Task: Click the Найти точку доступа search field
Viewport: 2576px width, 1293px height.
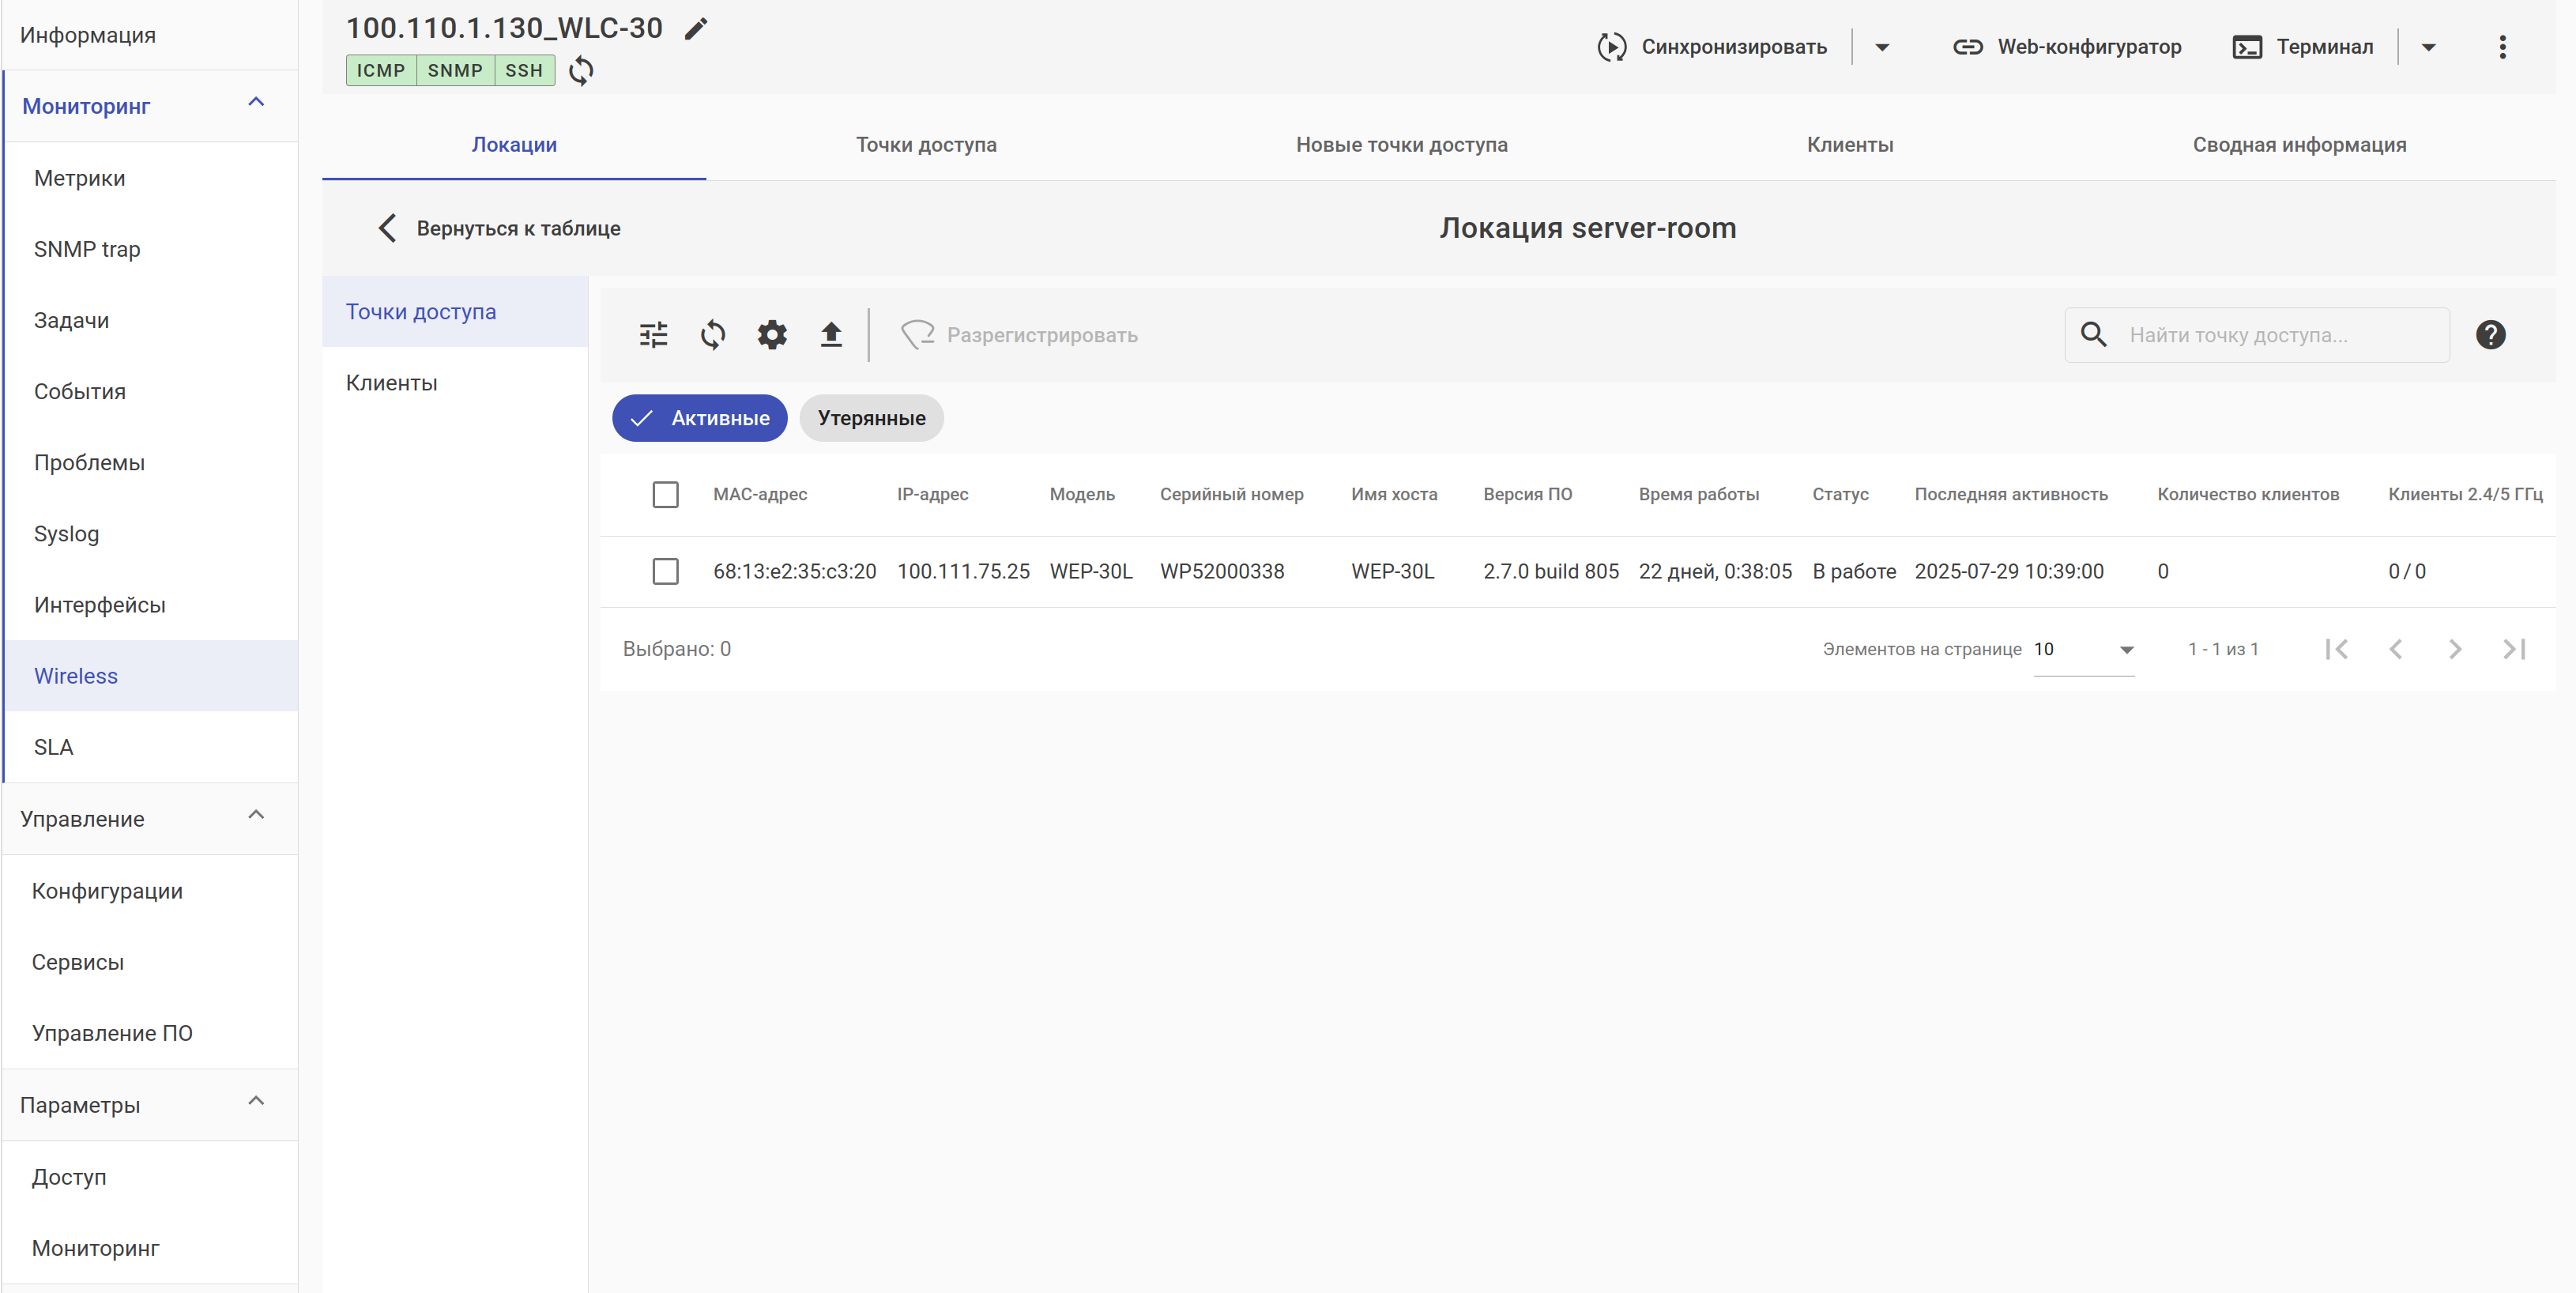Action: (2270, 335)
